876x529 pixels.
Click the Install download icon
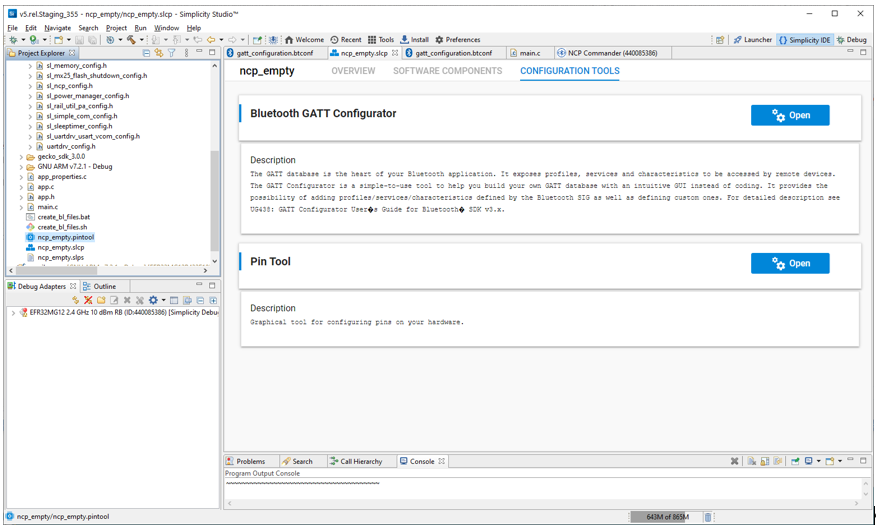point(415,40)
